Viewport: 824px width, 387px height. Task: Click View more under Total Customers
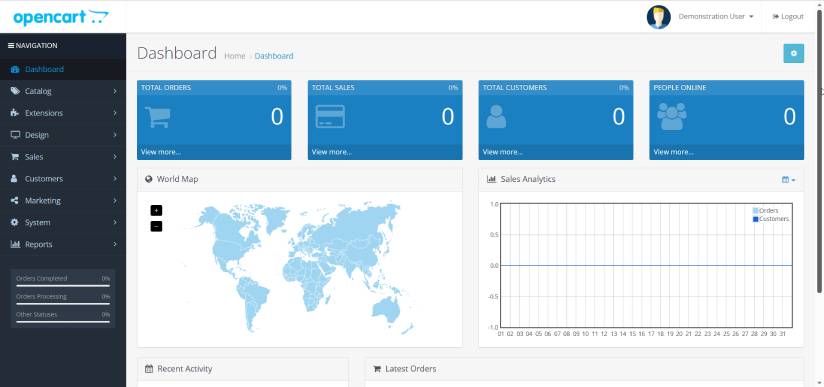502,152
